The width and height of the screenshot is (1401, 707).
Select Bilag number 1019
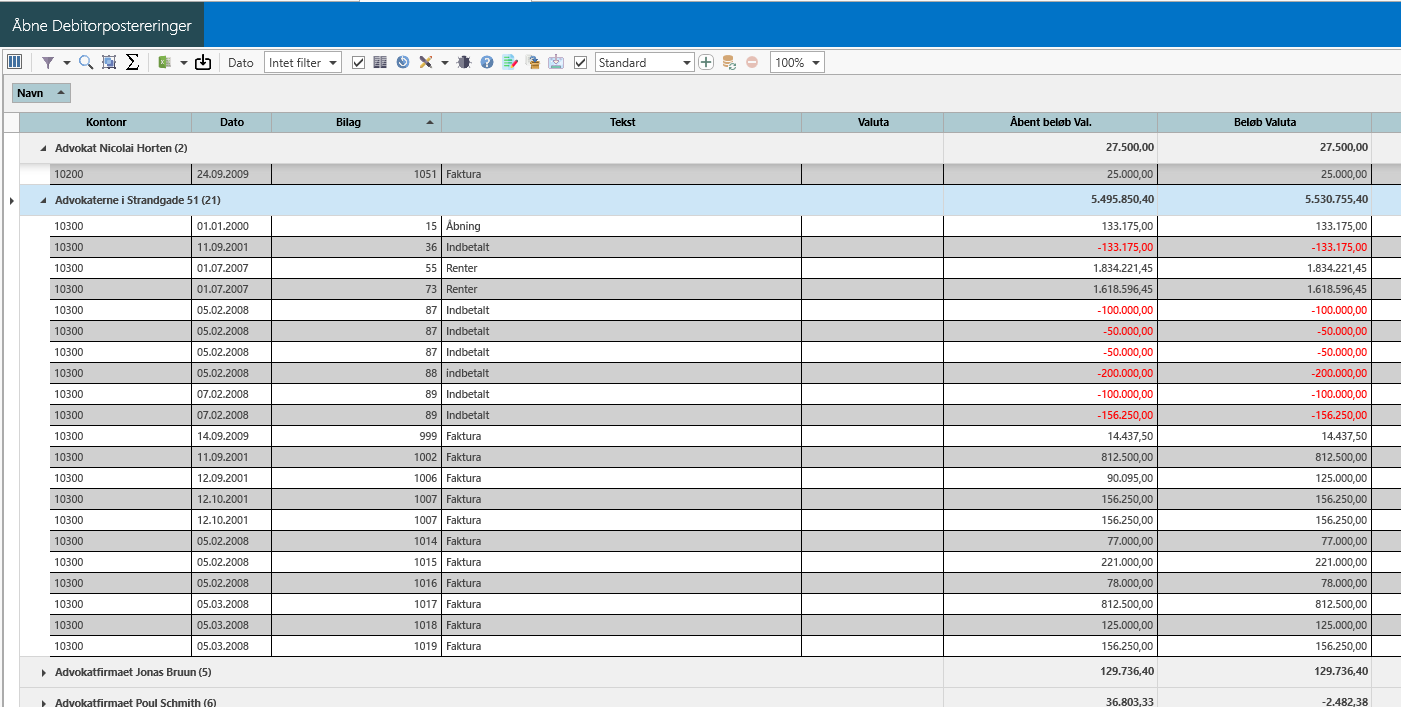[x=426, y=646]
